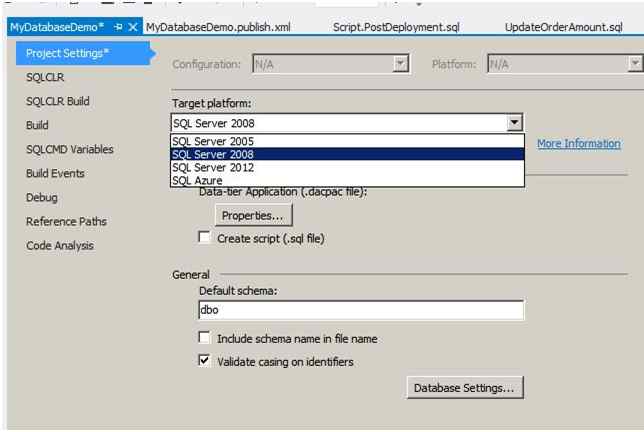Open the SQLCLR Build page
644x432 pixels.
pyautogui.click(x=58, y=101)
